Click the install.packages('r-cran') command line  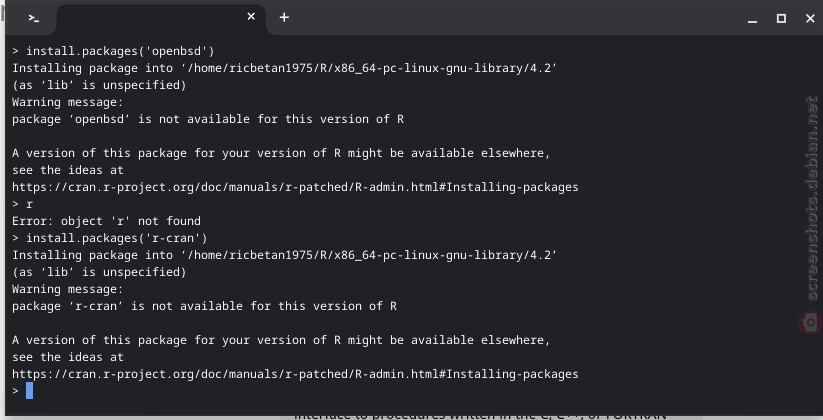(x=110, y=238)
